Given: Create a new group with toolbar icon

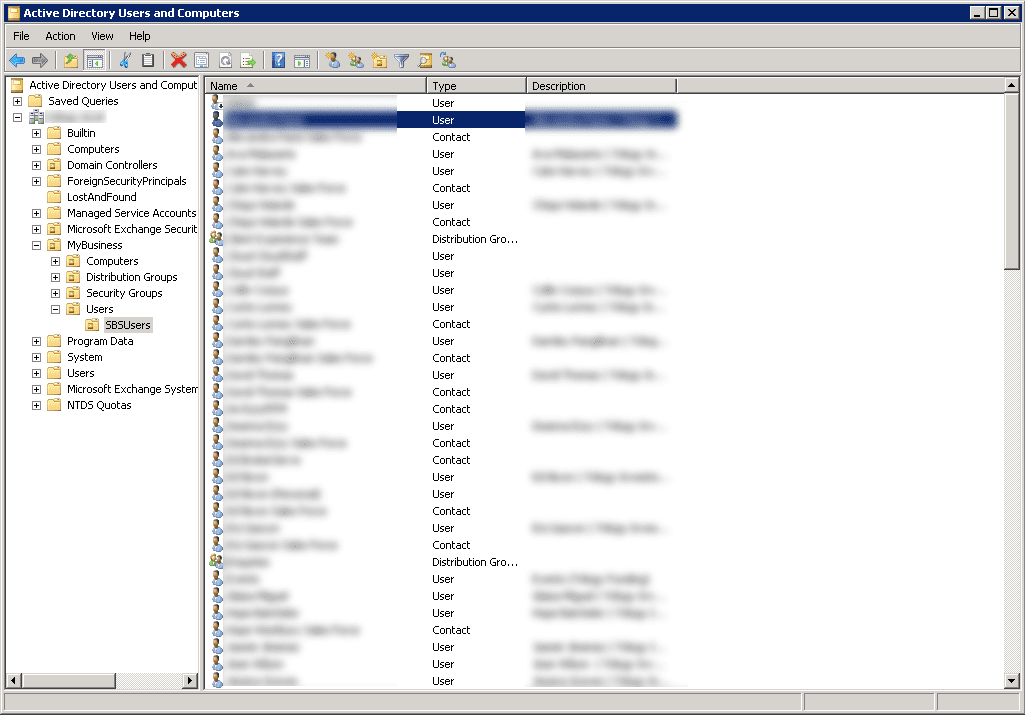Looking at the screenshot, I should point(356,61).
